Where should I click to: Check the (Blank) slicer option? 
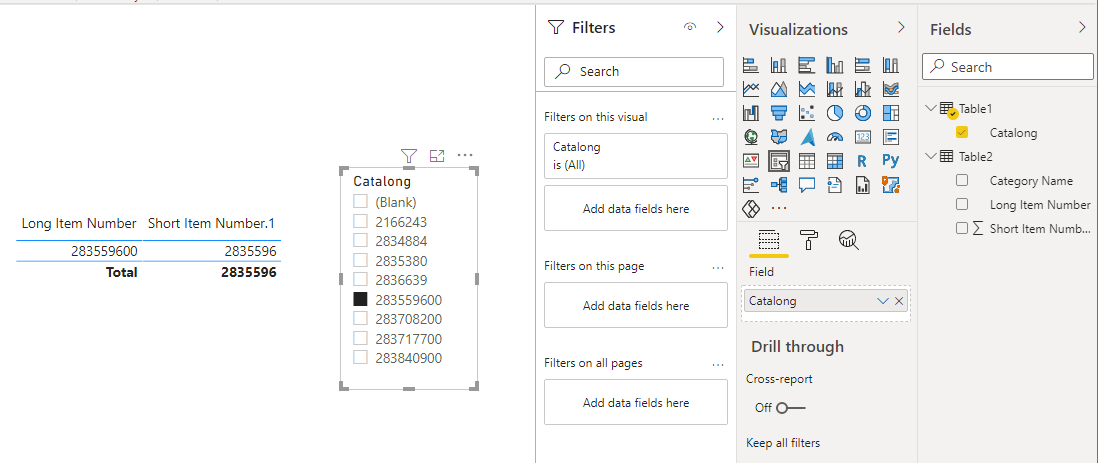click(360, 202)
